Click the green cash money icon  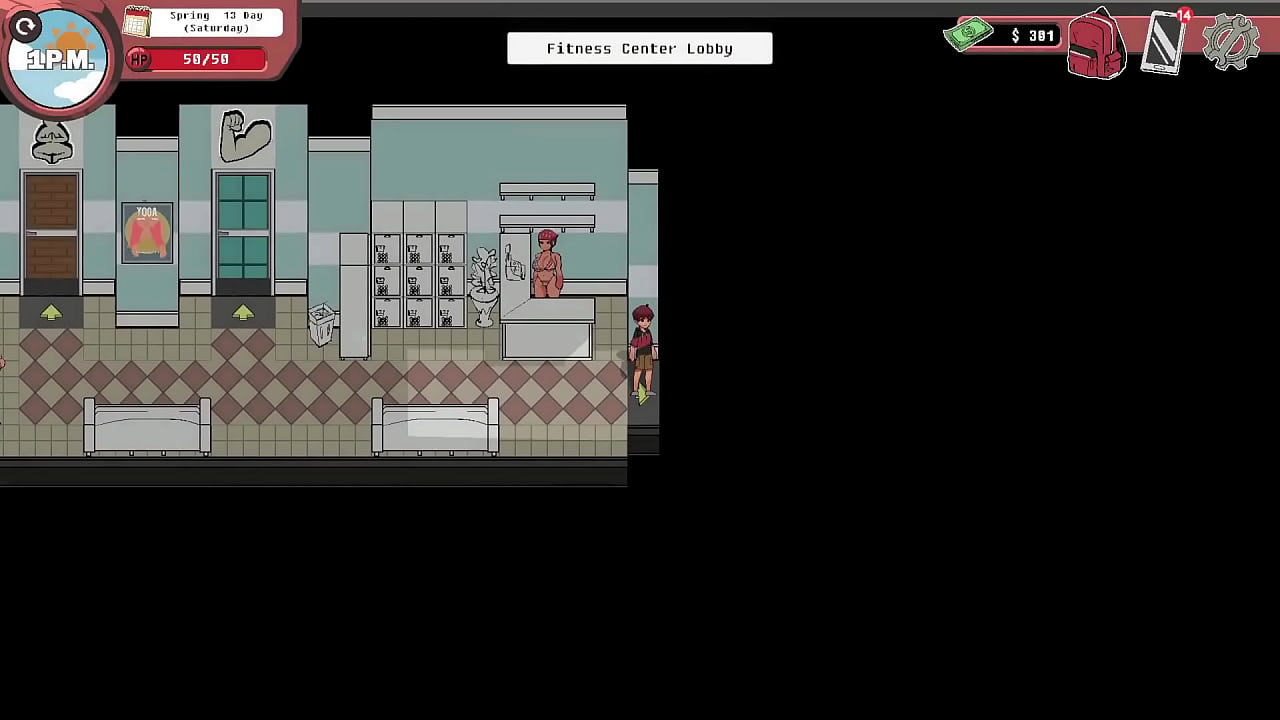pyautogui.click(x=968, y=35)
